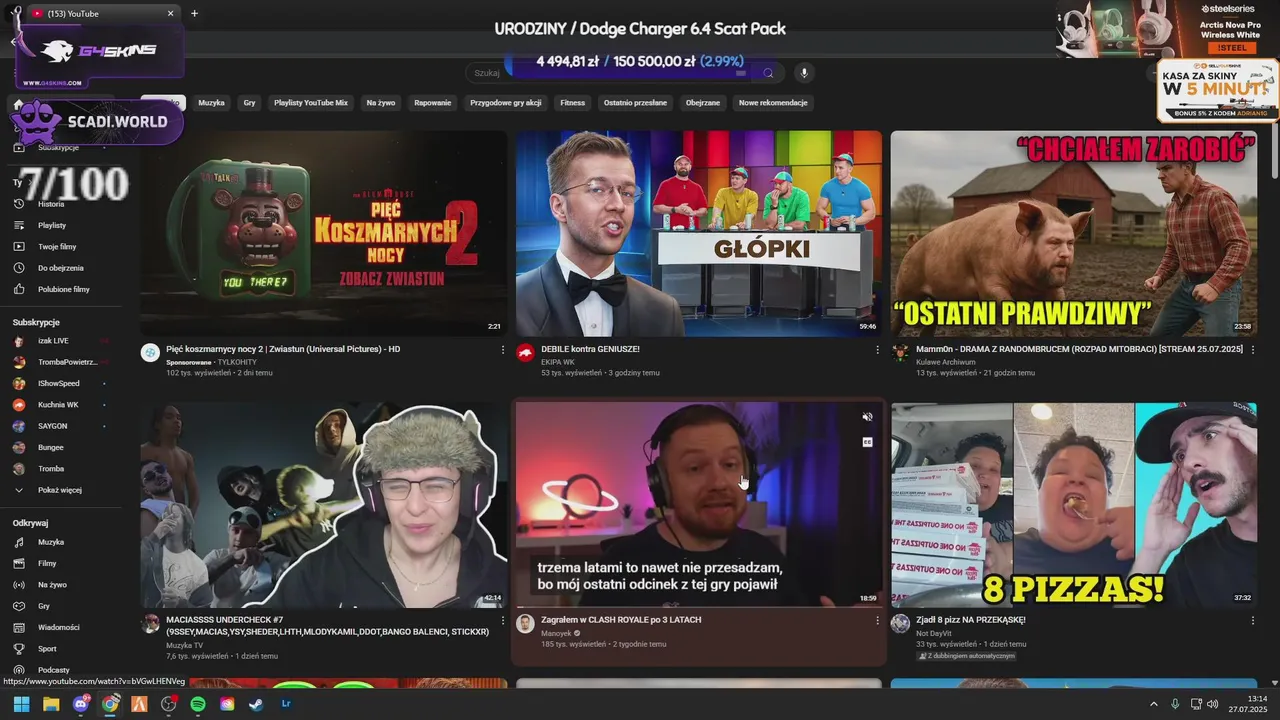Open the Kulawe Archiwum channel avatar
The image size is (1280, 720).
901,352
